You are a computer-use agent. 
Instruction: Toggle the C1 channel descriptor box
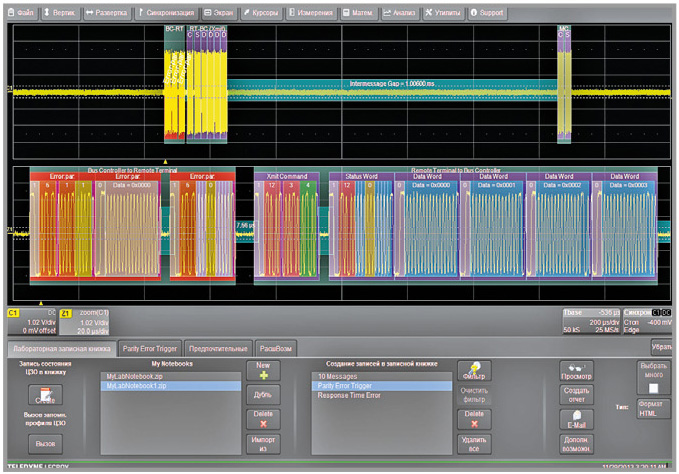point(32,319)
